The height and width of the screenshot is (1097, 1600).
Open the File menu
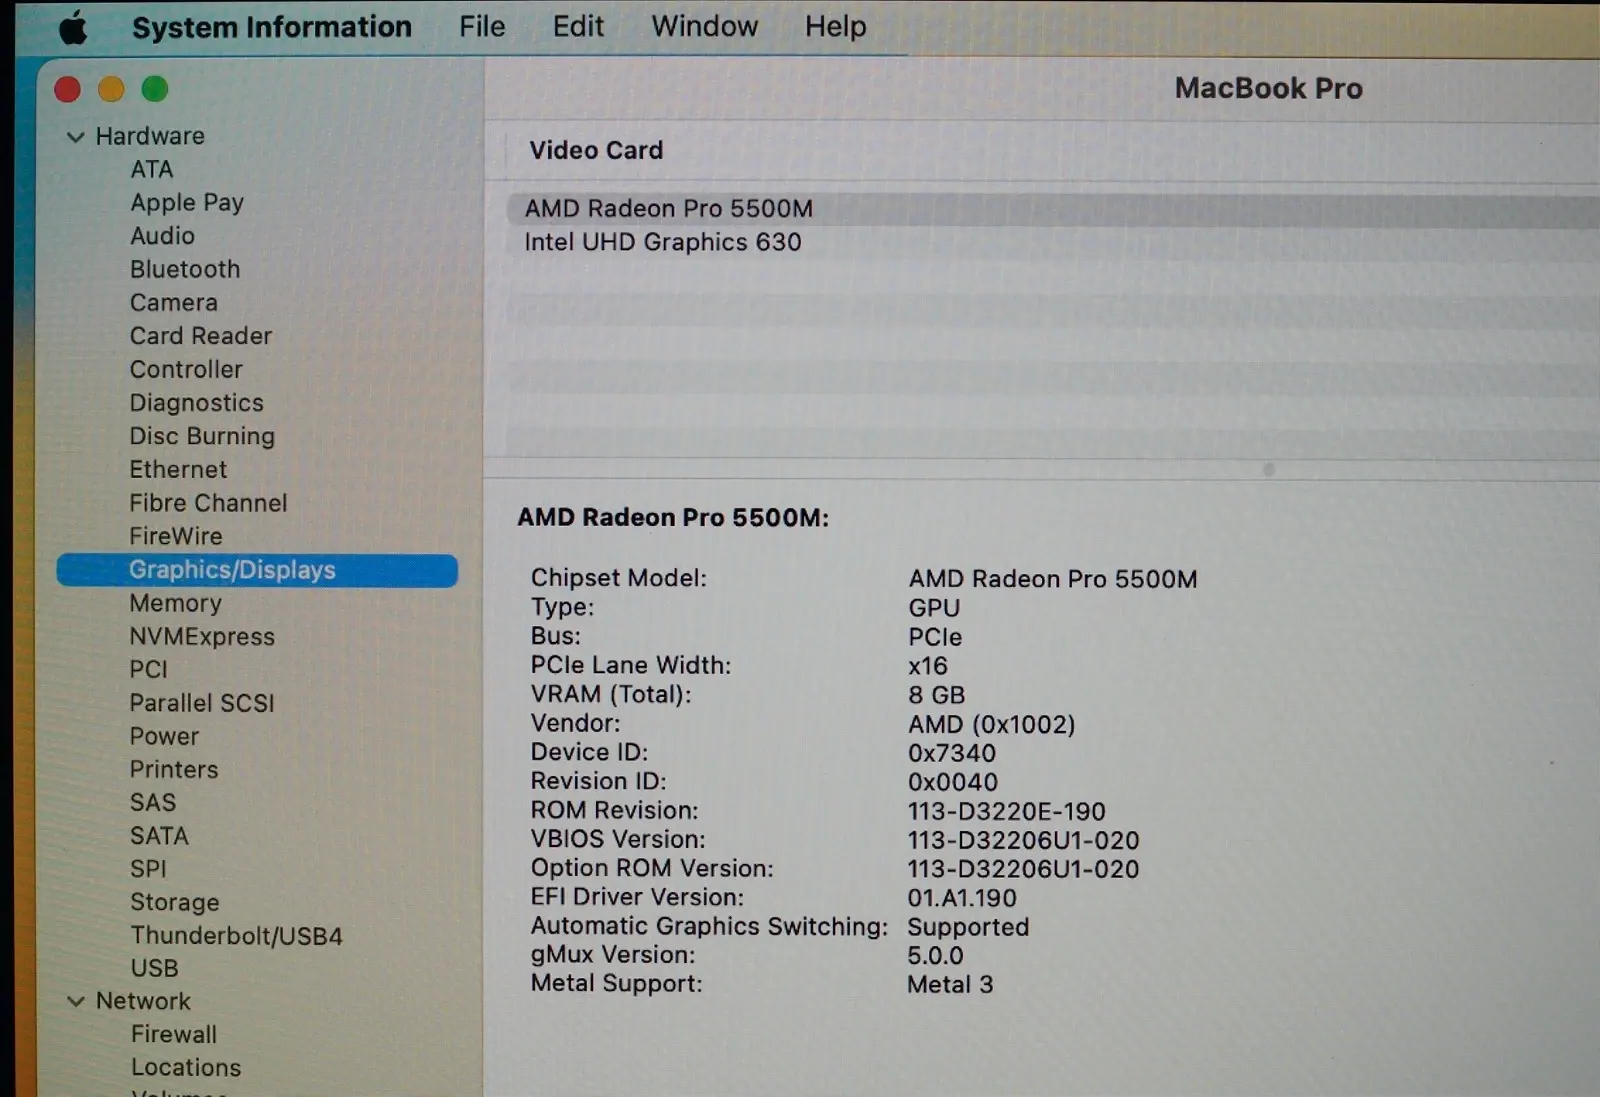click(x=482, y=27)
